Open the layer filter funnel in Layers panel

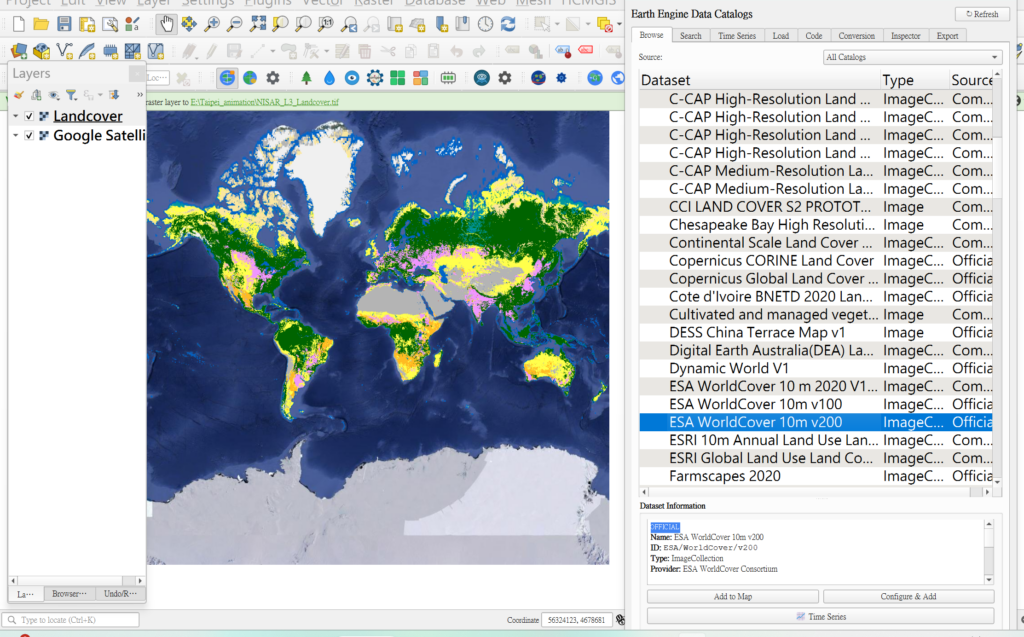pyautogui.click(x=71, y=95)
